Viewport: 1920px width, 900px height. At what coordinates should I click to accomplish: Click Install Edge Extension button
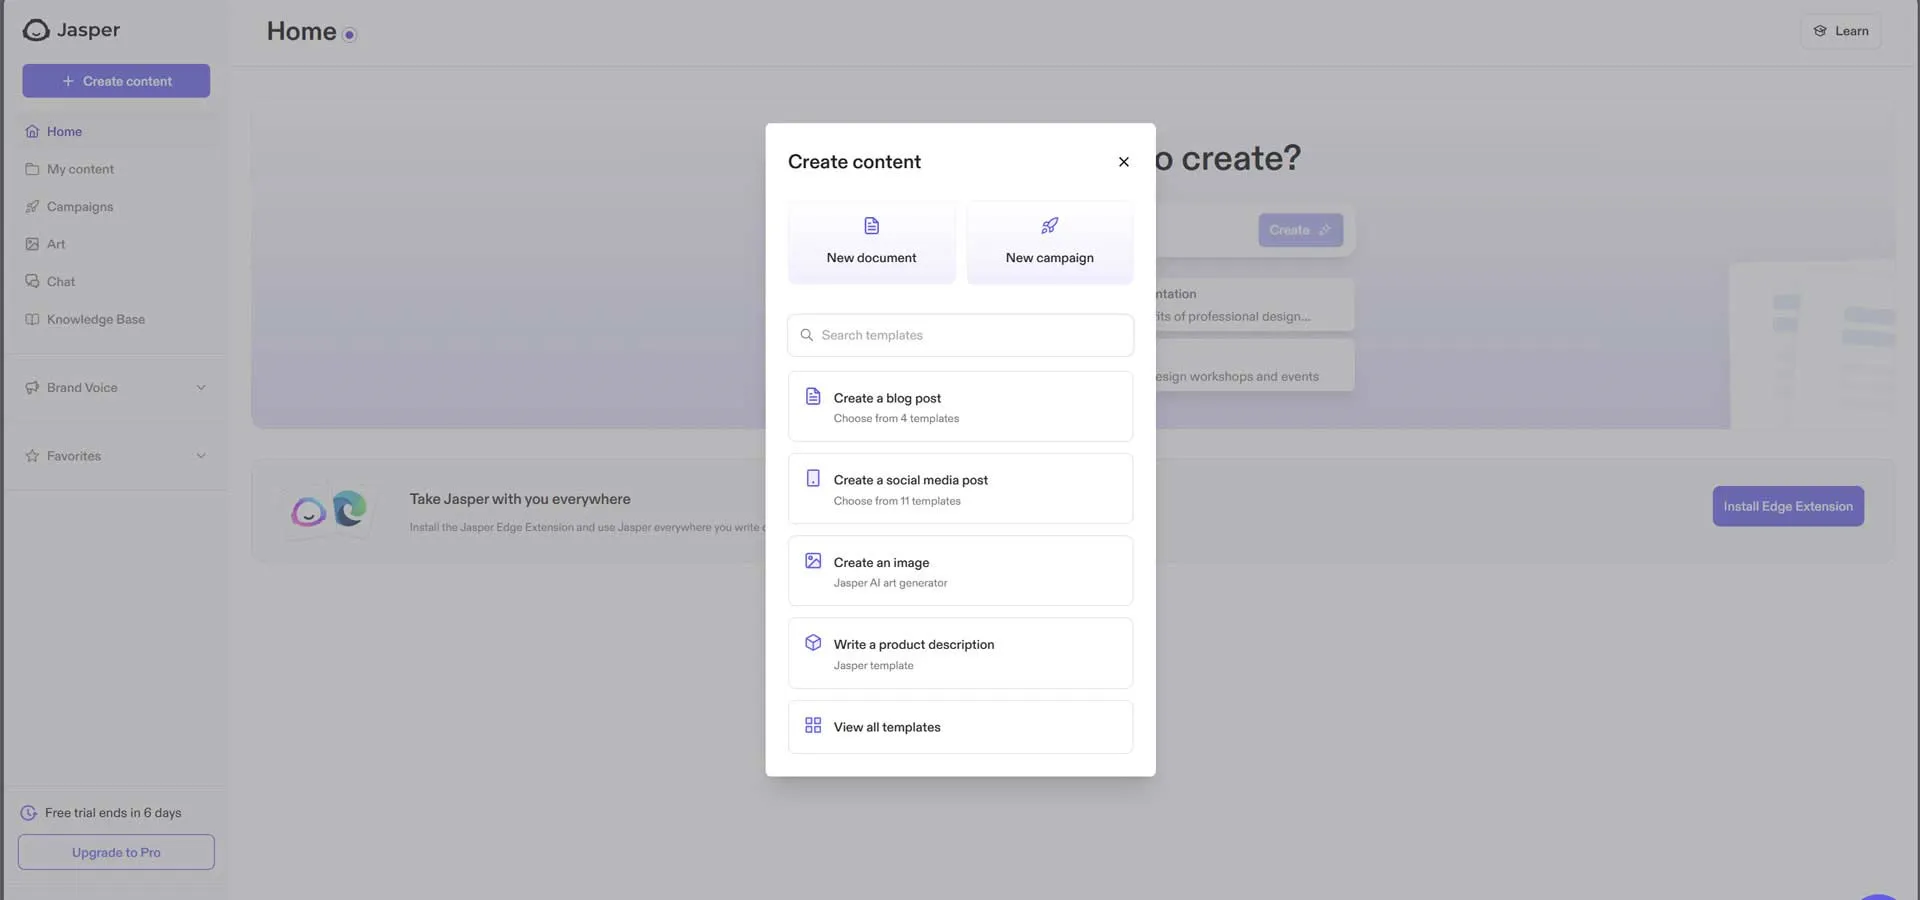[1788, 506]
